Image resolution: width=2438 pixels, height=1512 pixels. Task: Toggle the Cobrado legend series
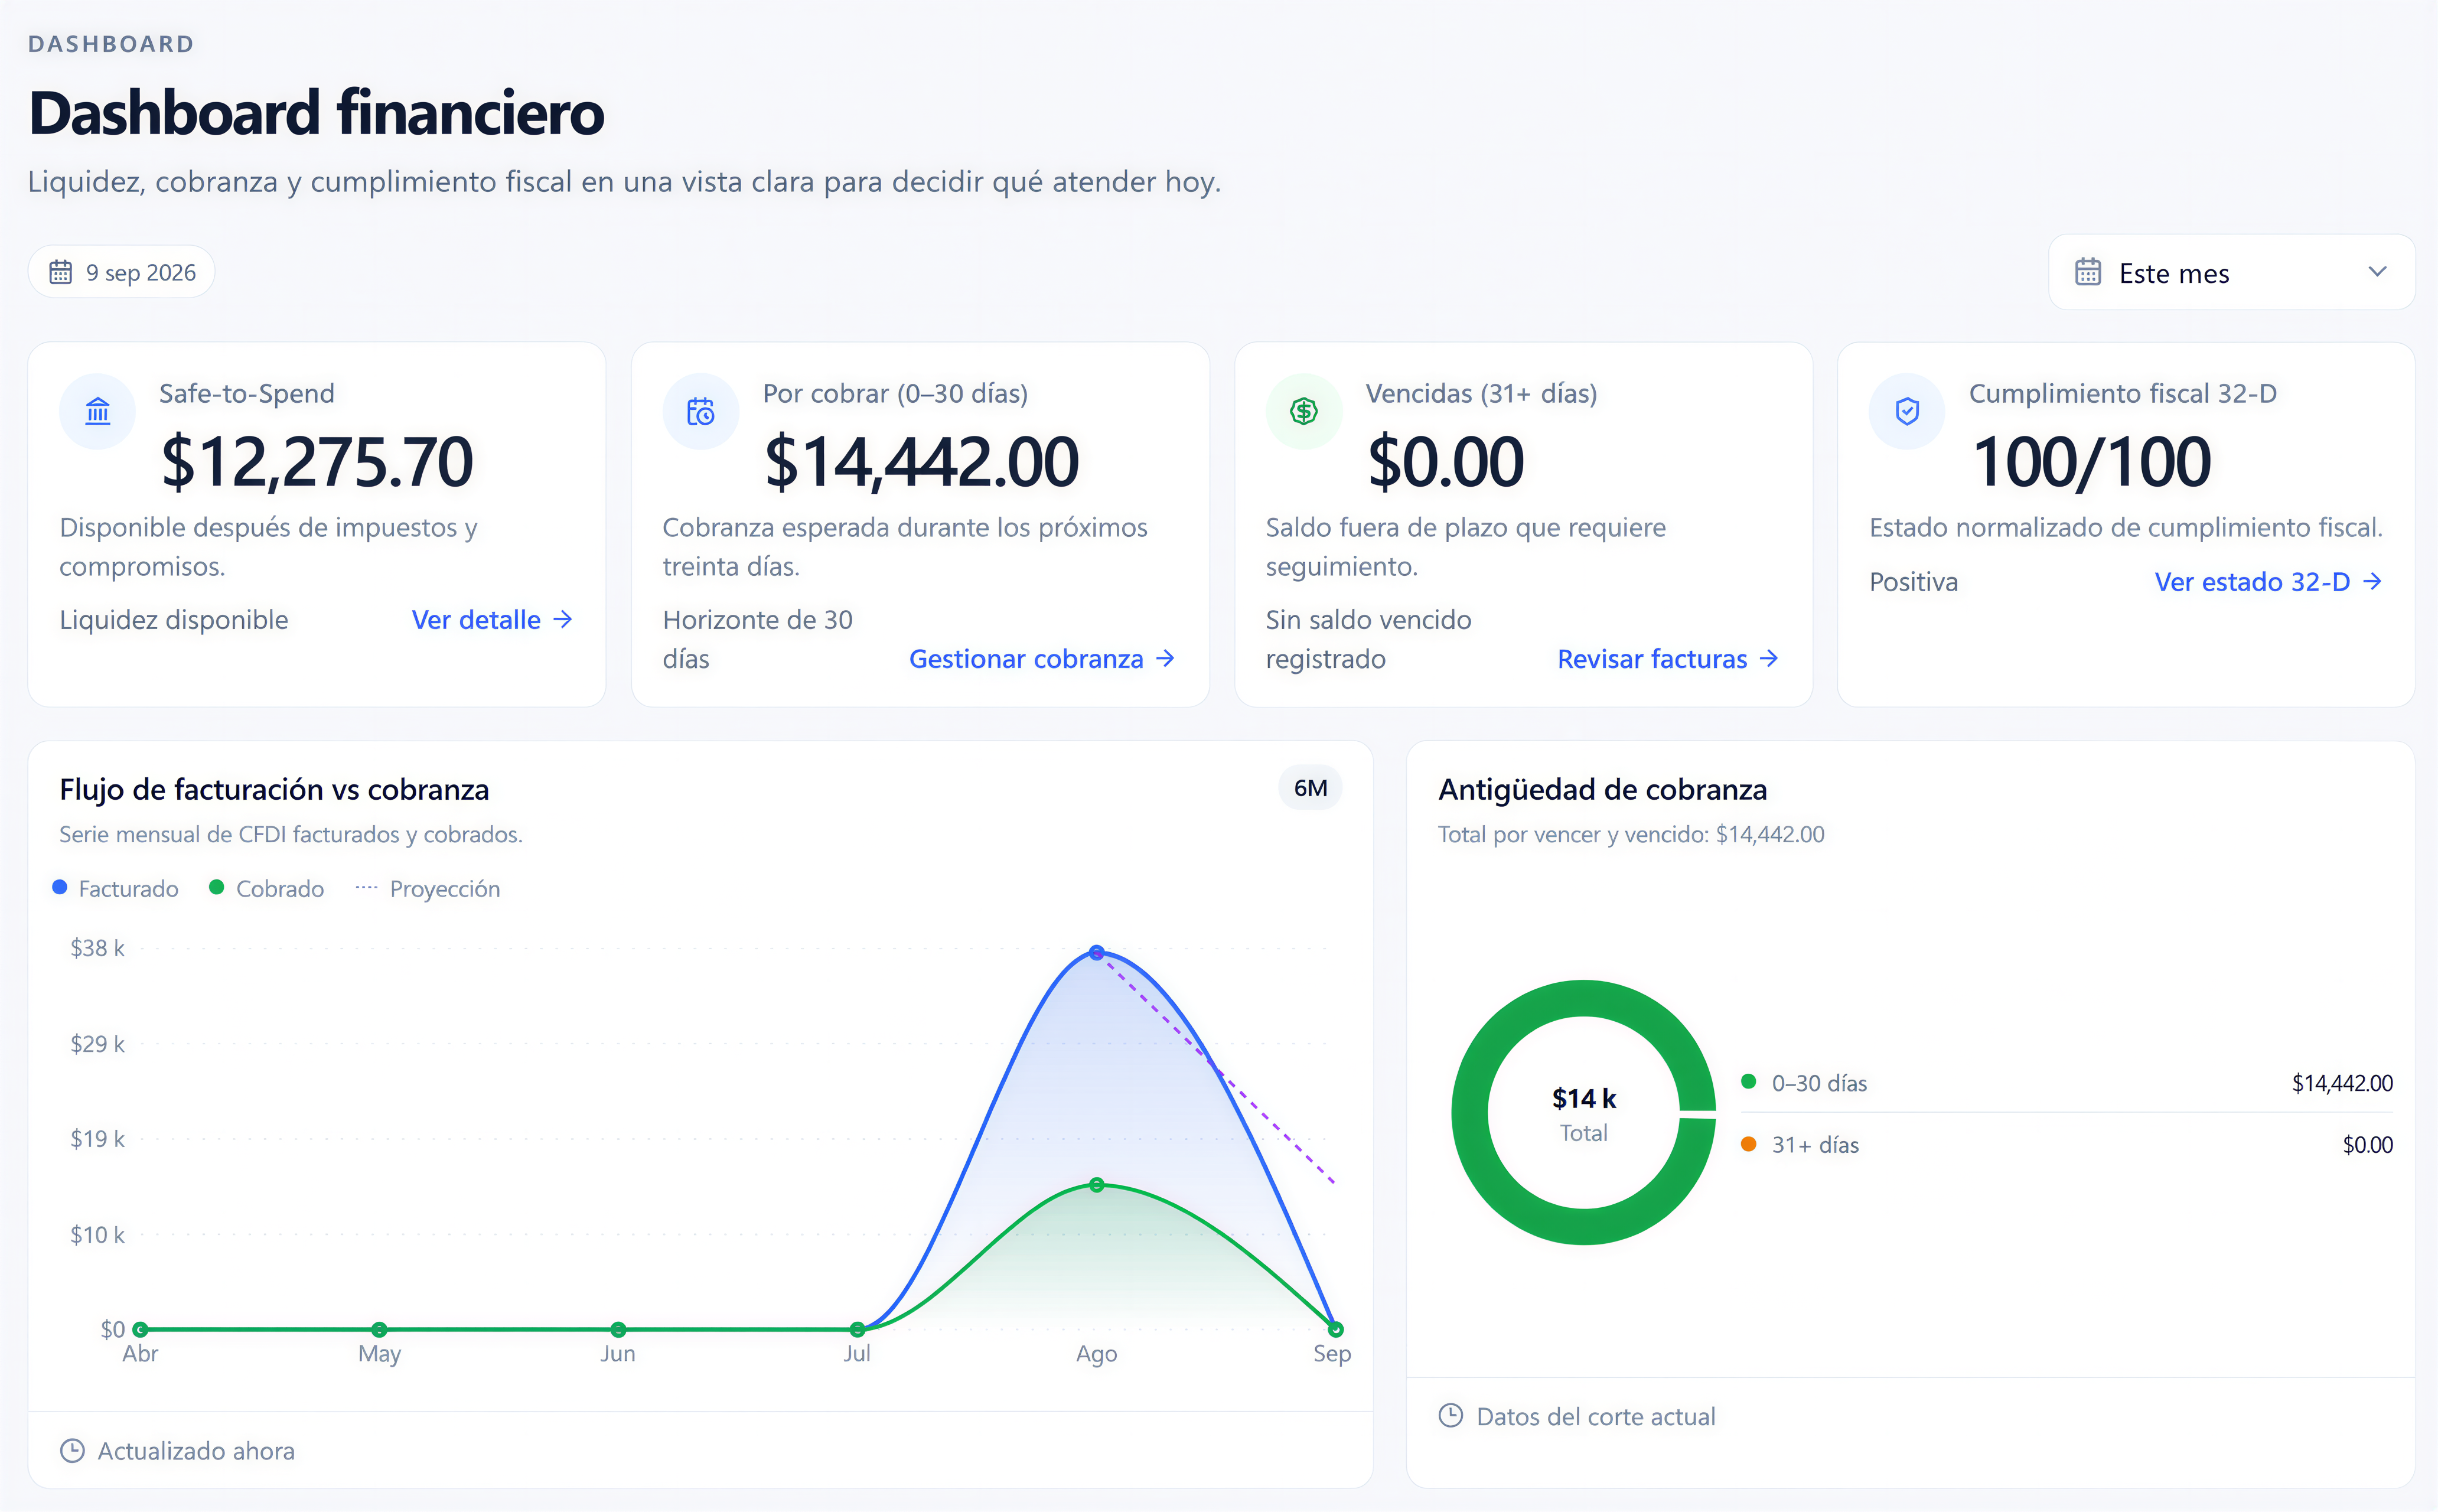click(x=267, y=888)
